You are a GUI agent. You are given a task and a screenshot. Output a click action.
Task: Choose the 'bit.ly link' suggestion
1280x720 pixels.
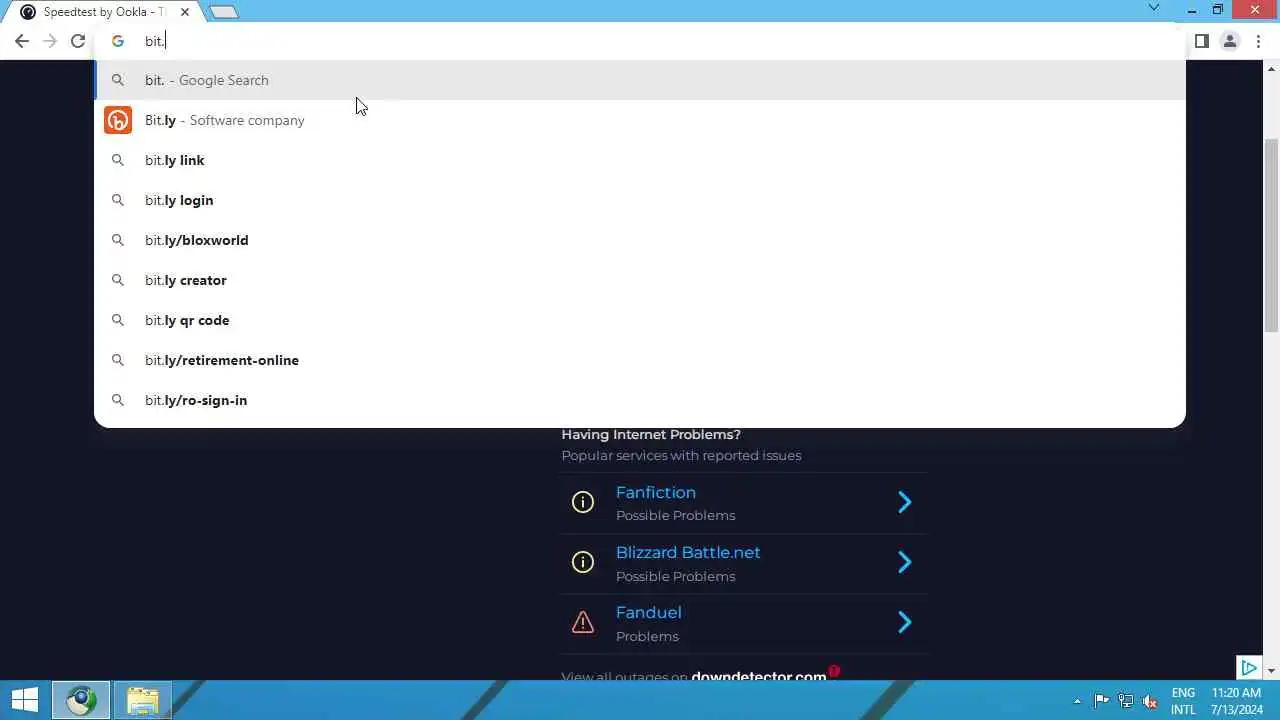(640, 160)
